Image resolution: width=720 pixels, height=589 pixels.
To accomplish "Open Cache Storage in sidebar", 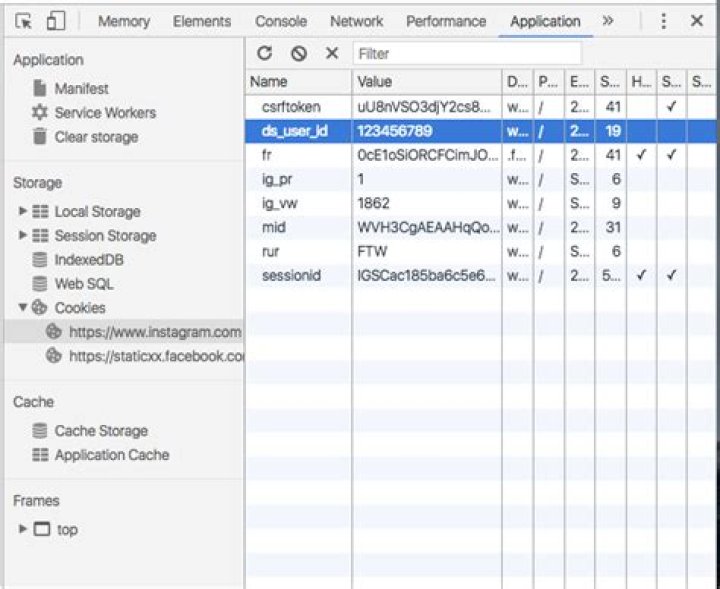I will point(101,431).
